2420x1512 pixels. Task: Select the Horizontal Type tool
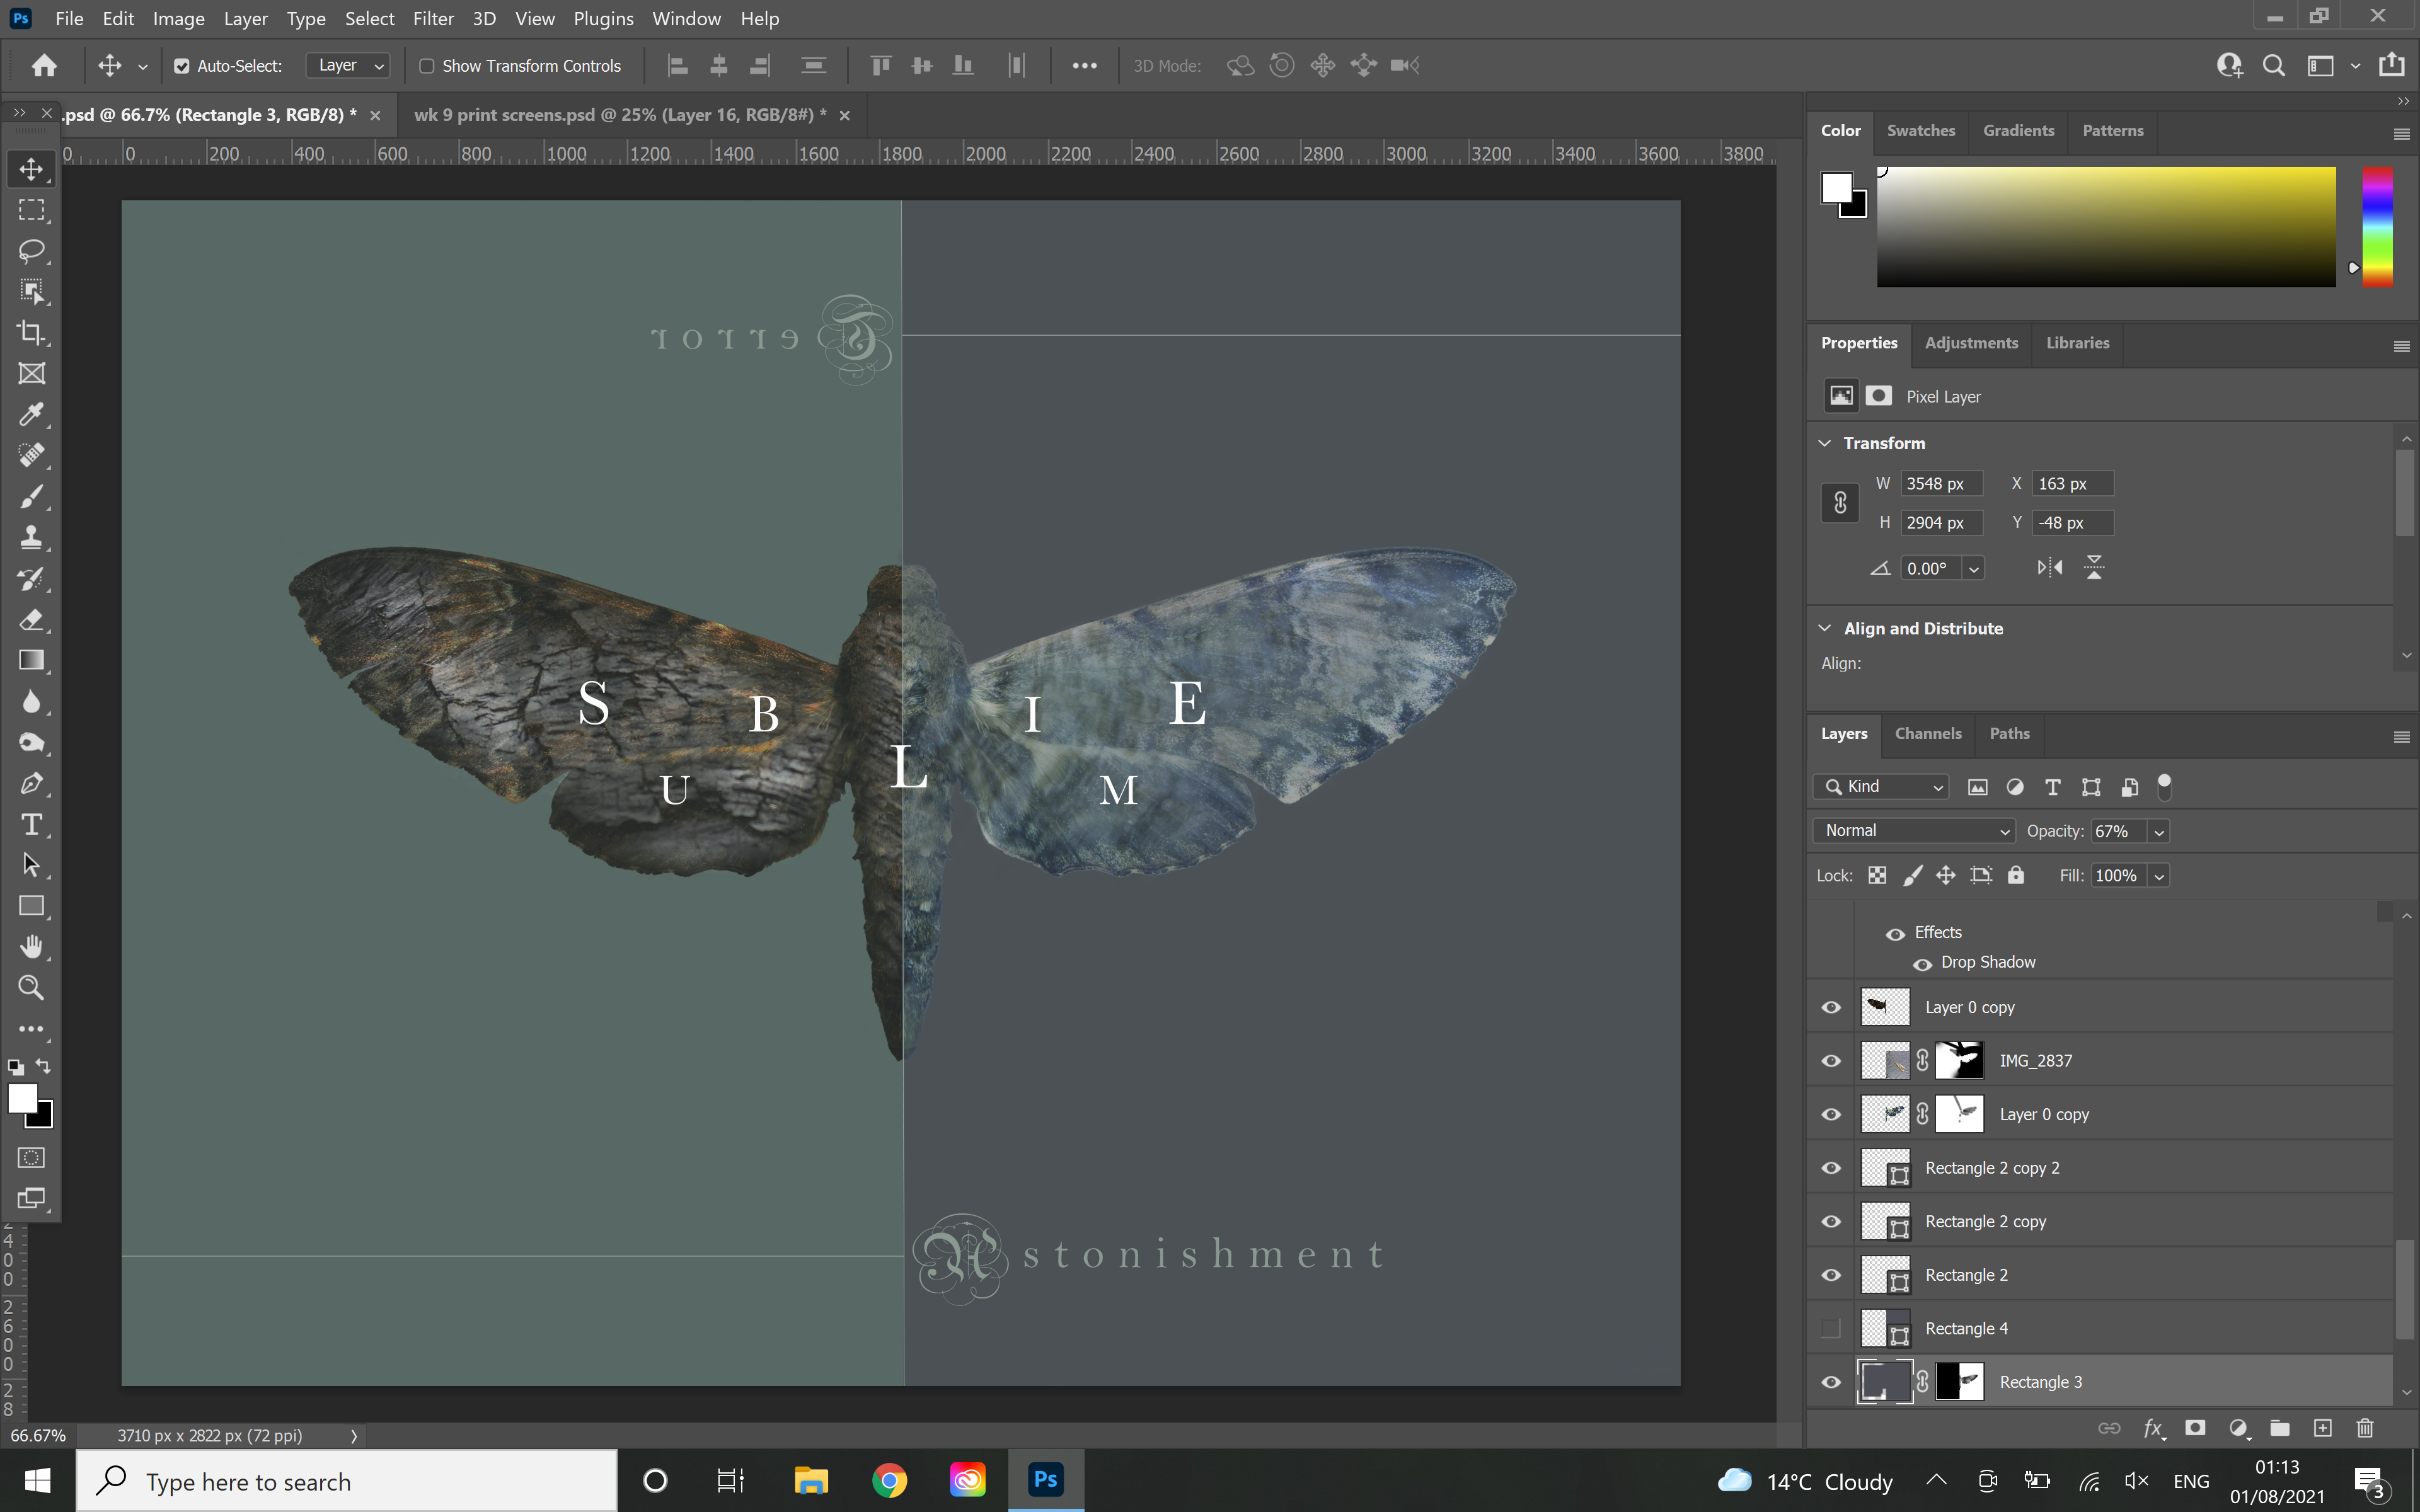32,825
